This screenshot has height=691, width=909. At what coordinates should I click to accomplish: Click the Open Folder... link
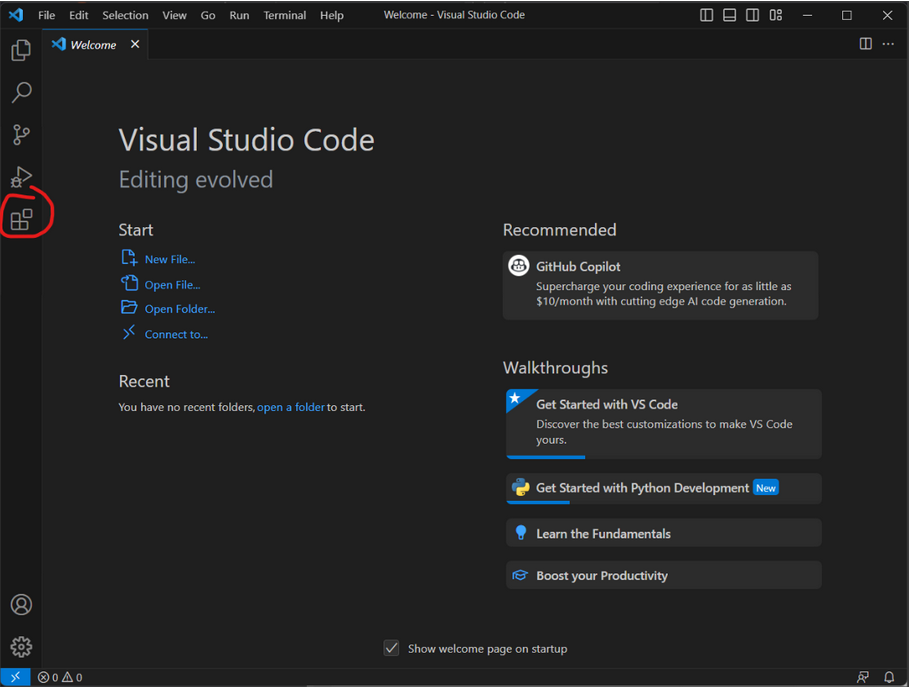coord(179,309)
